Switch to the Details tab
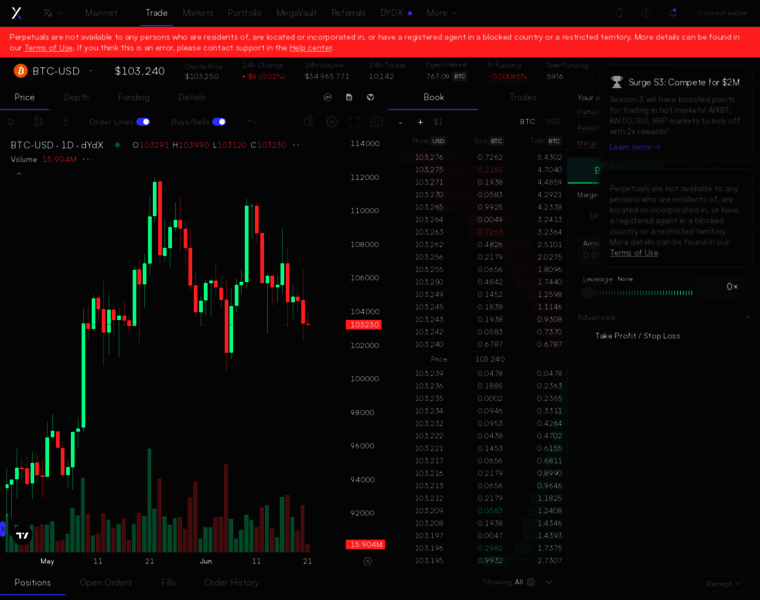Screen dimensions: 760x600 [x=191, y=97]
